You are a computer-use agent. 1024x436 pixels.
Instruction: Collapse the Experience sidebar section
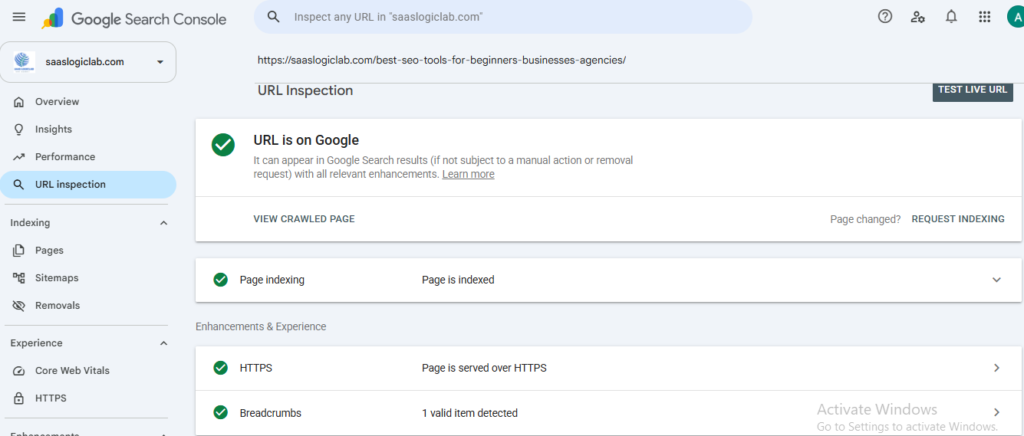point(164,343)
